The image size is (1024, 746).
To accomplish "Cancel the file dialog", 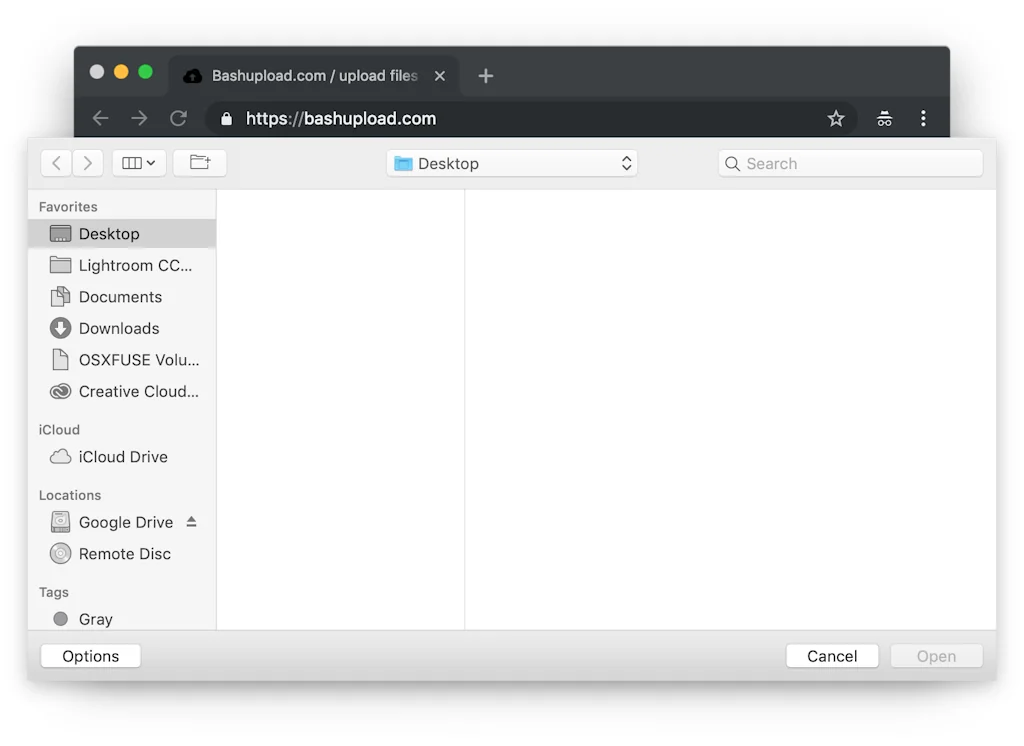I will pos(832,656).
